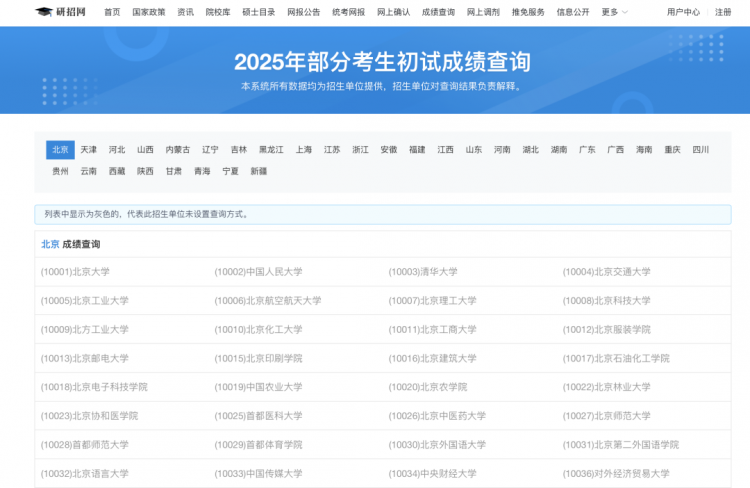Screen dimensions: 750x488
Task: Open the 首页 nav item
Action: click(x=112, y=12)
